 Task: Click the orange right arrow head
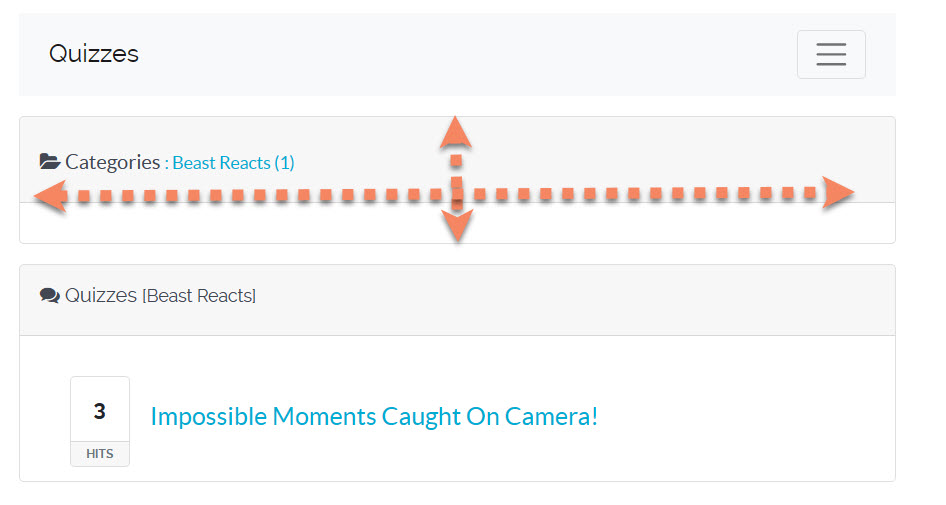[838, 193]
